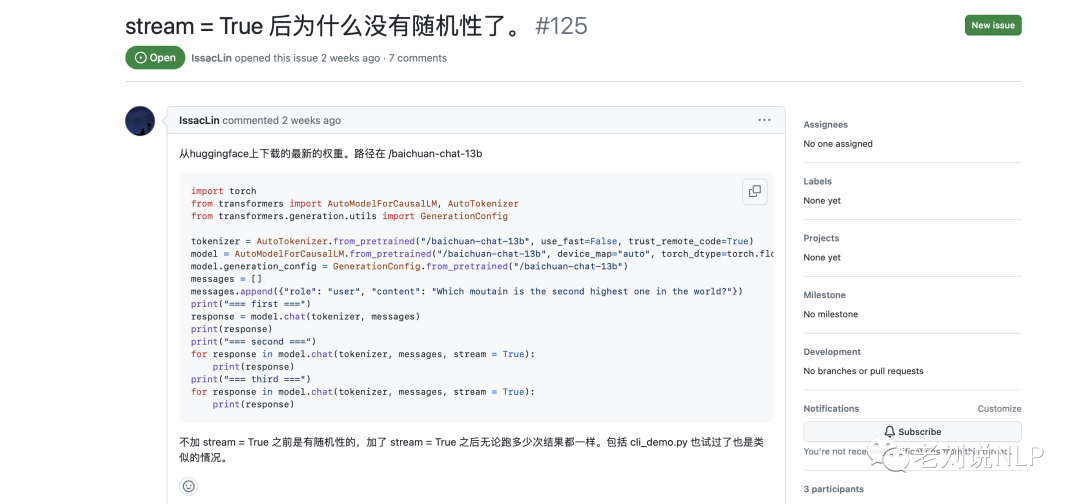Copy the code snippet to clipboard
This screenshot has width=1080, height=504.
coord(754,191)
